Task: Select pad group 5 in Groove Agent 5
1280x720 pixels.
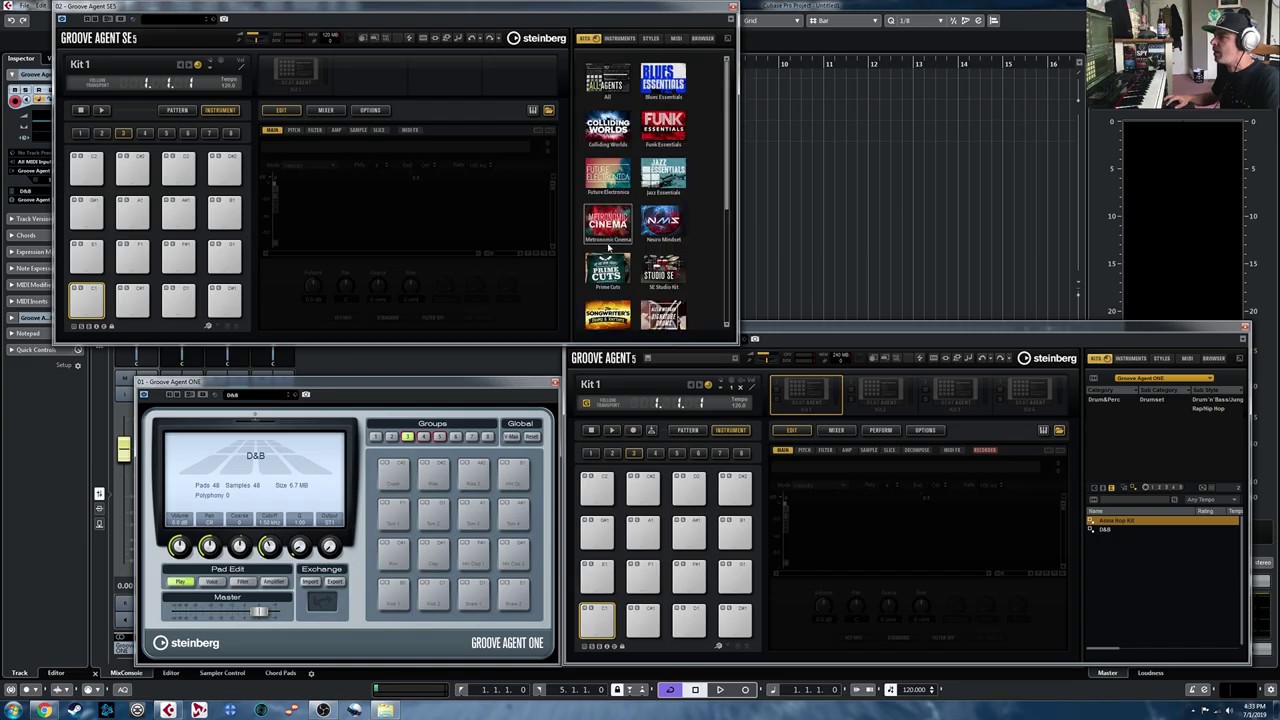Action: coord(676,453)
